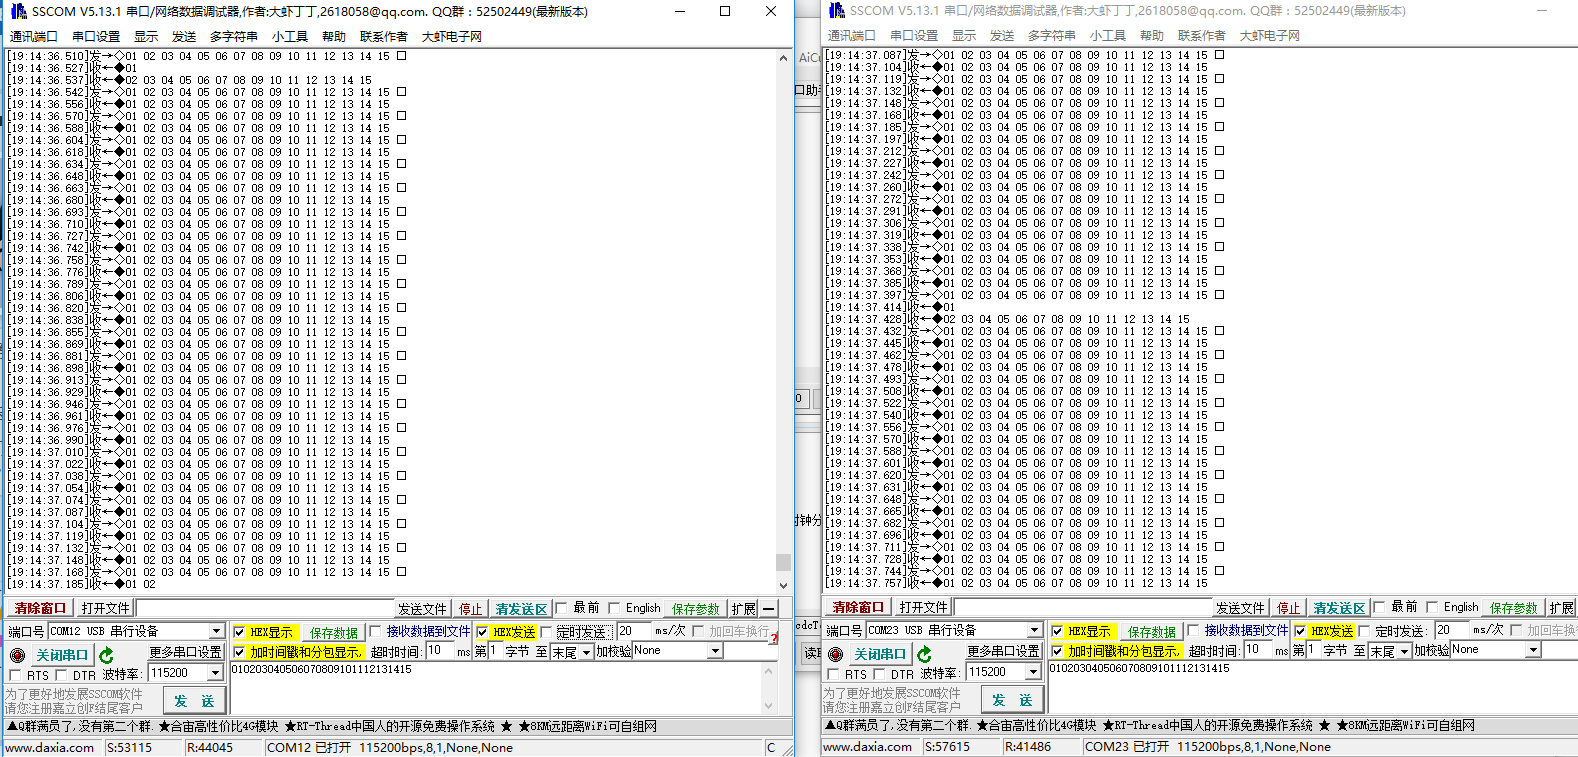The width and height of the screenshot is (1578, 757).
Task: Click the red question mark help icon in the COM12 window
Action: click(773, 637)
